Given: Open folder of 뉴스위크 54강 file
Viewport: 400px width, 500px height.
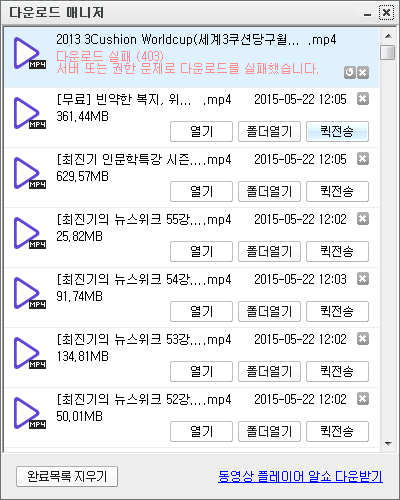Looking at the screenshot, I should pyautogui.click(x=269, y=312).
